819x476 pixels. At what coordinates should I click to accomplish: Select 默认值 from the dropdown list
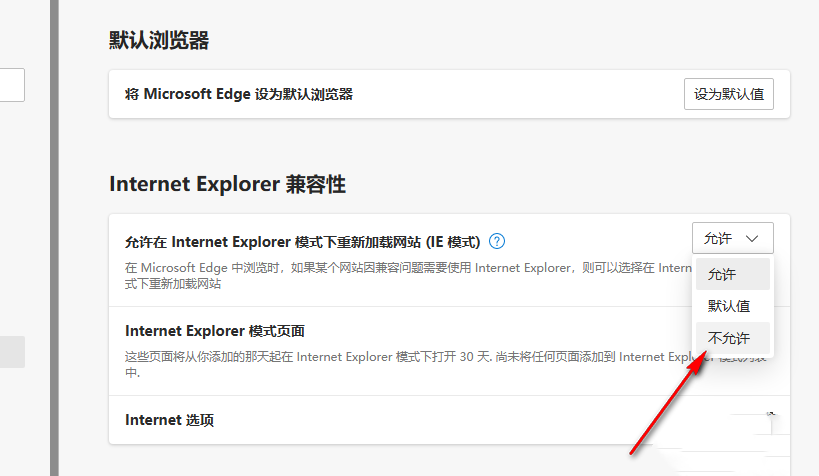pos(732,306)
